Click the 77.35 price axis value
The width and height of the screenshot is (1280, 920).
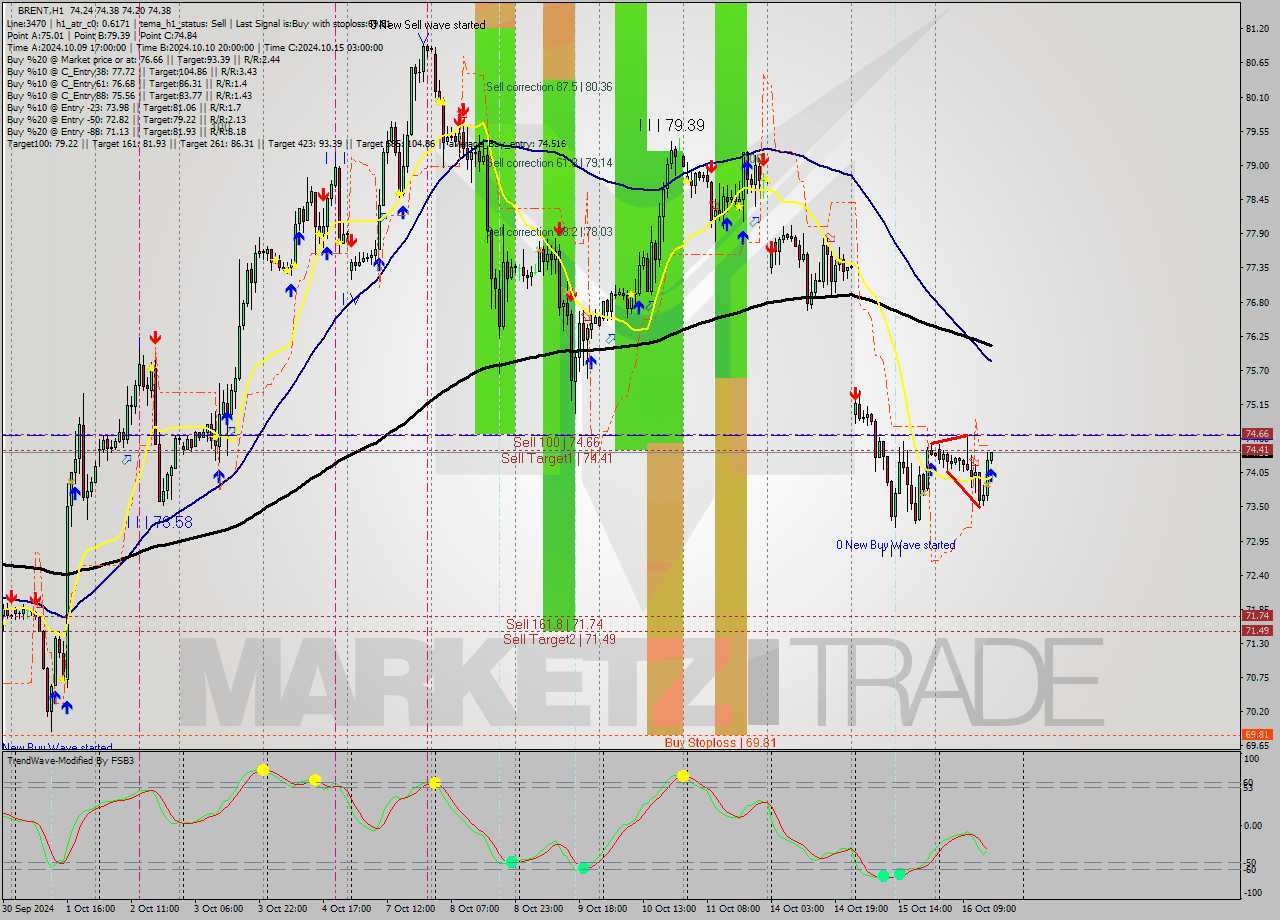tap(1257, 268)
